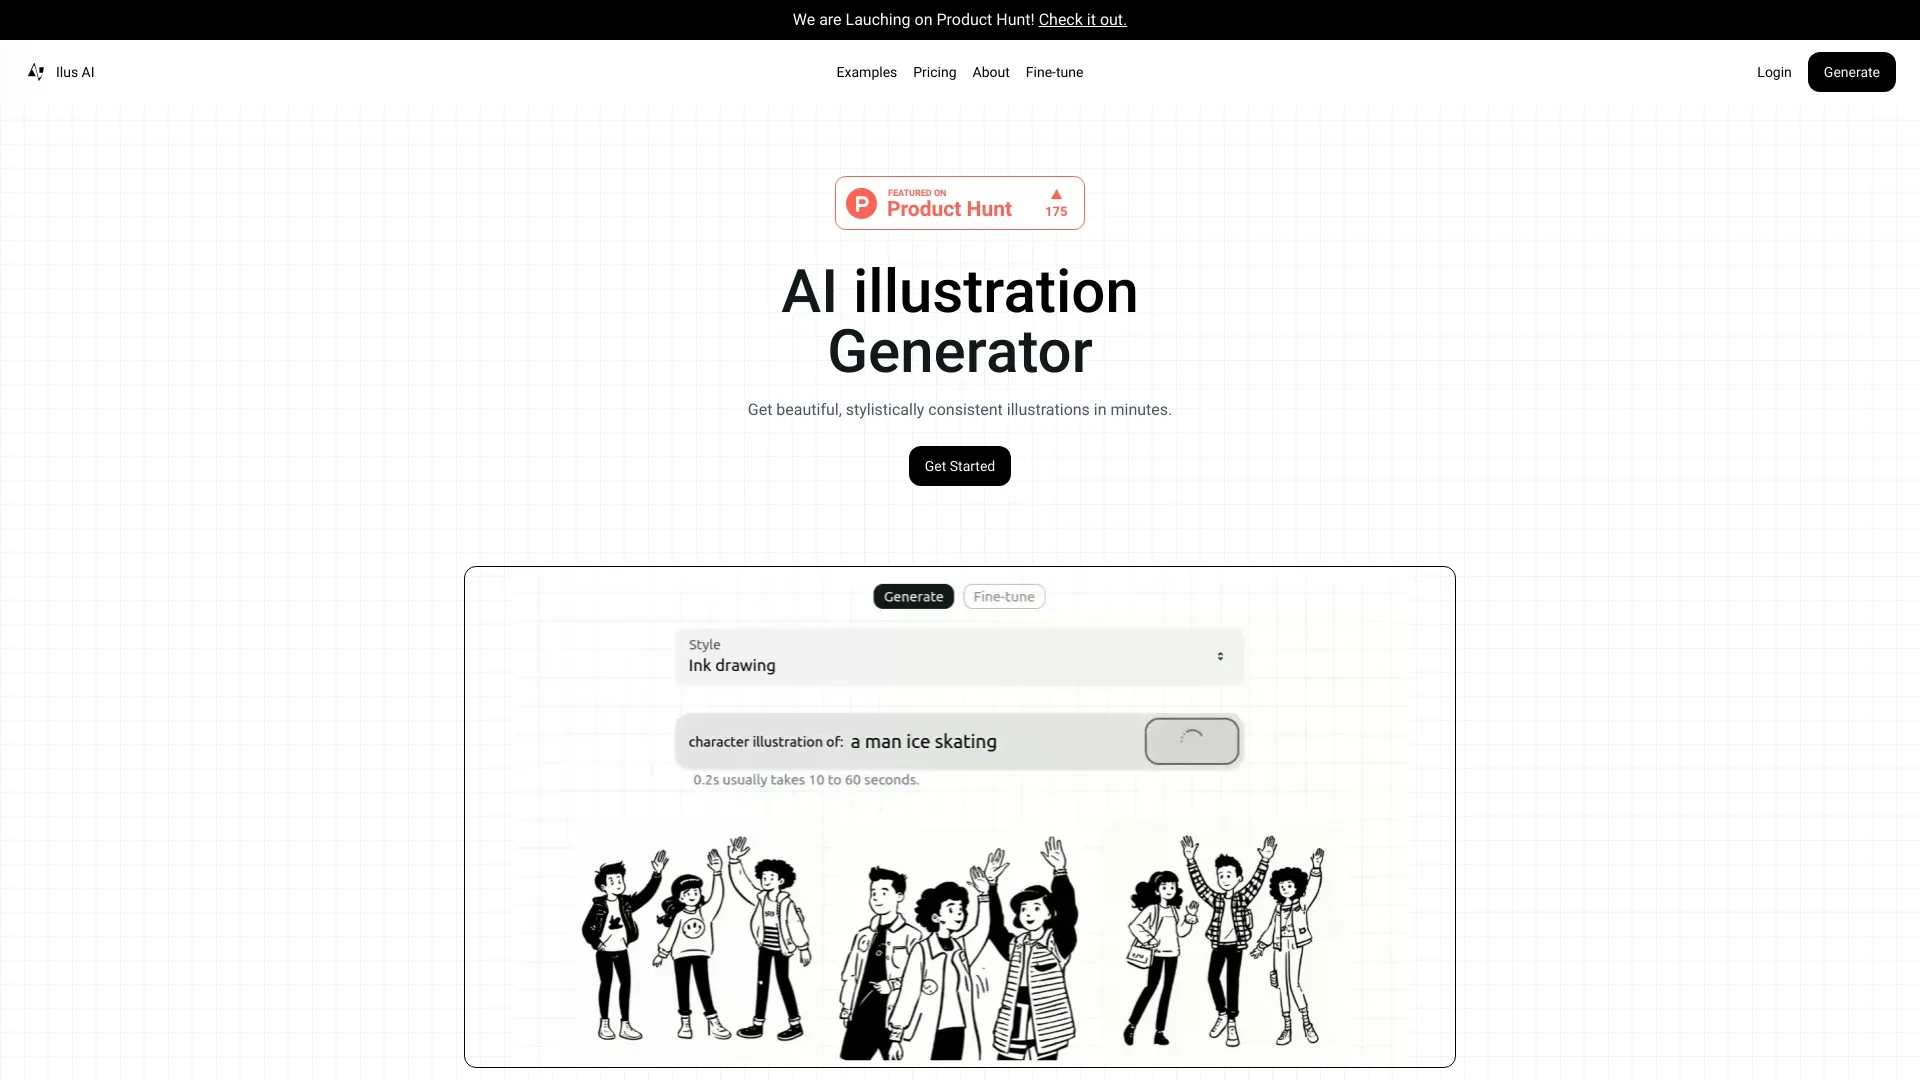Open the Examples navigation menu item

pos(865,71)
